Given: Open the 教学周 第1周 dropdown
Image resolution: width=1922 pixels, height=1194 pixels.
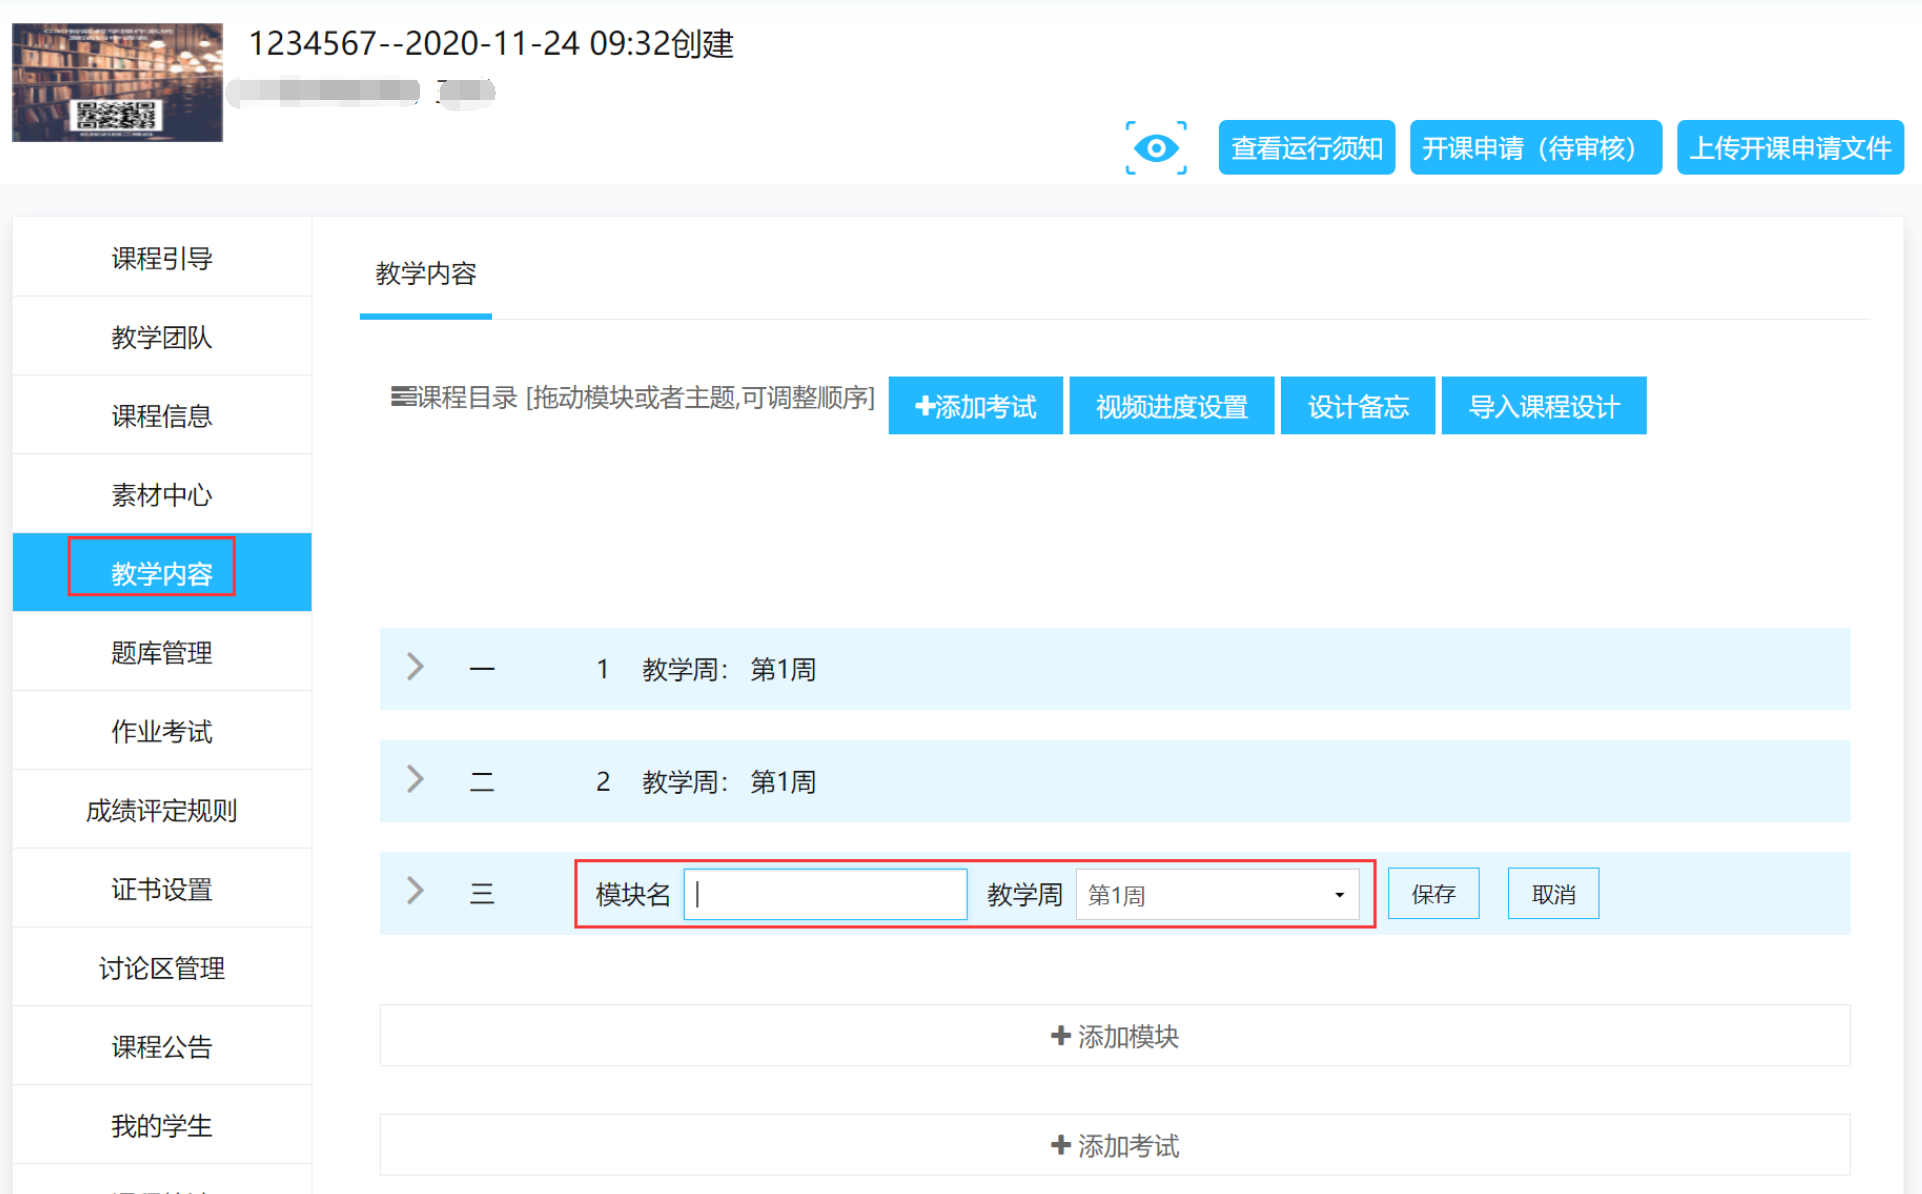Looking at the screenshot, I should point(1216,894).
